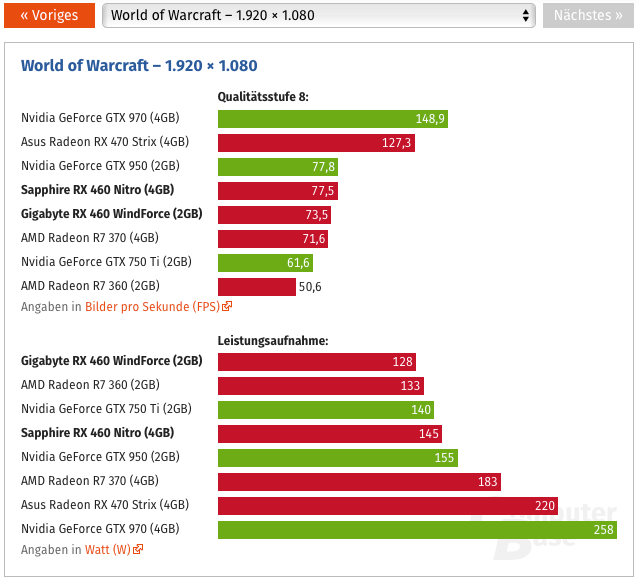Click AMD Radeon R7 360 label under Leistungsaufnahme
The width and height of the screenshot is (639, 581).
pos(90,385)
